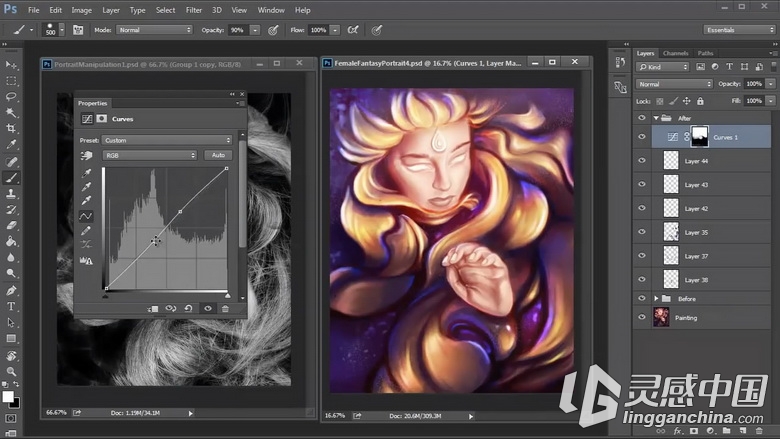Image resolution: width=780 pixels, height=439 pixels.
Task: Hide the Painting layer
Action: click(642, 317)
